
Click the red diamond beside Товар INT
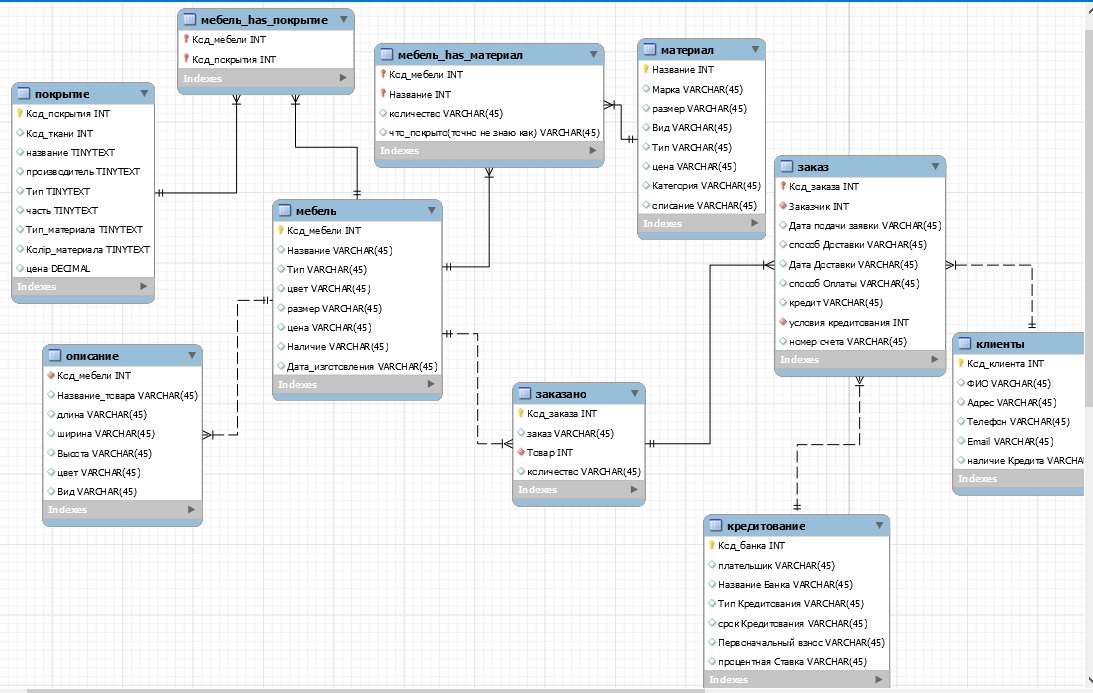coord(521,452)
